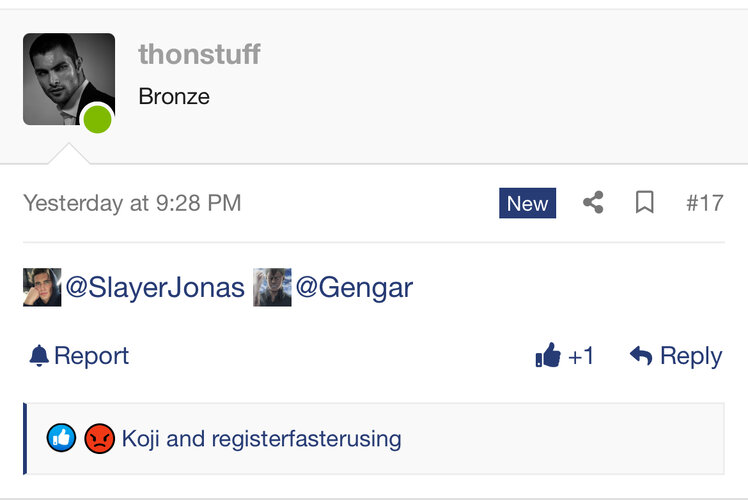This screenshot has width=748, height=500.
Task: Report this post
Action: click(x=79, y=356)
